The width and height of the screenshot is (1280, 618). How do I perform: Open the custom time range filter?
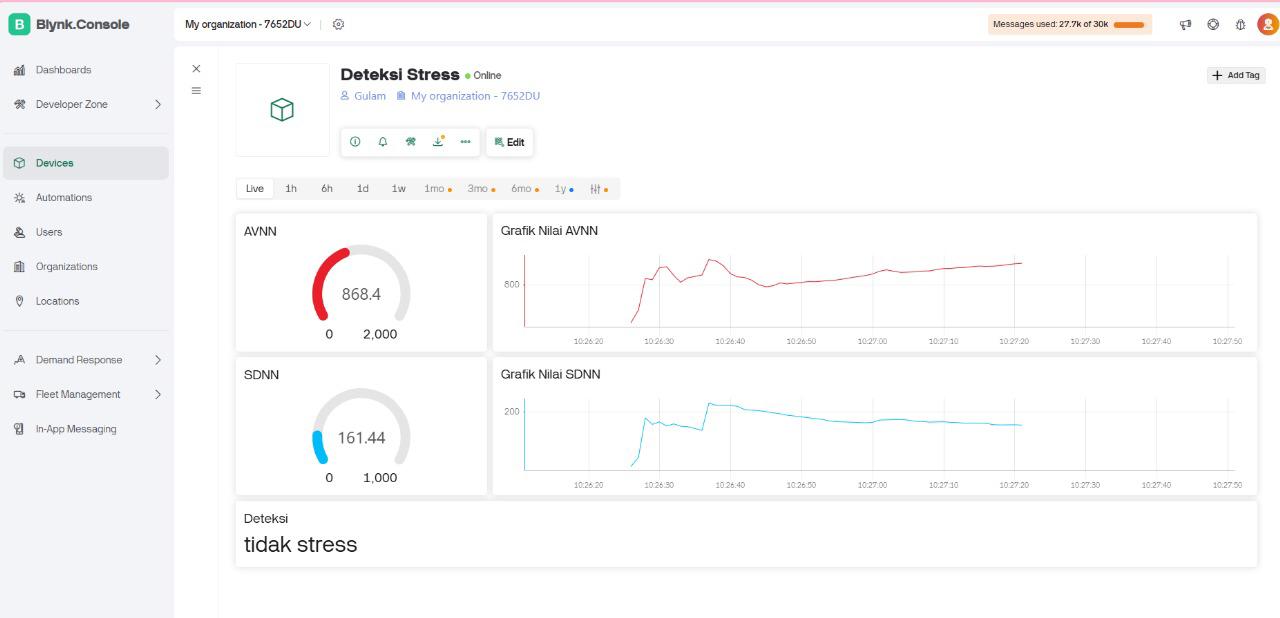pyautogui.click(x=598, y=189)
